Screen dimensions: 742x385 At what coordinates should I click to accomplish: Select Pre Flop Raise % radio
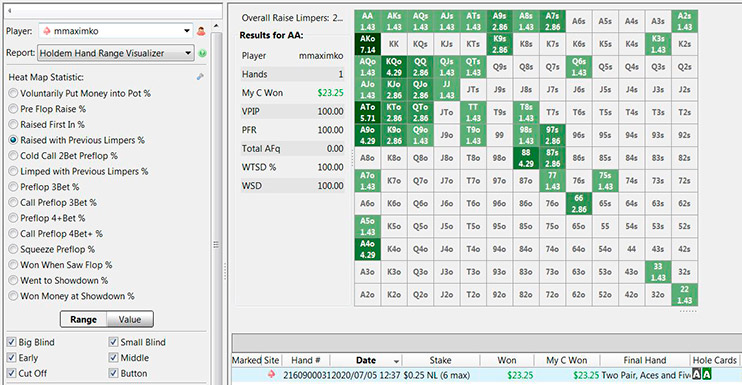(13, 109)
